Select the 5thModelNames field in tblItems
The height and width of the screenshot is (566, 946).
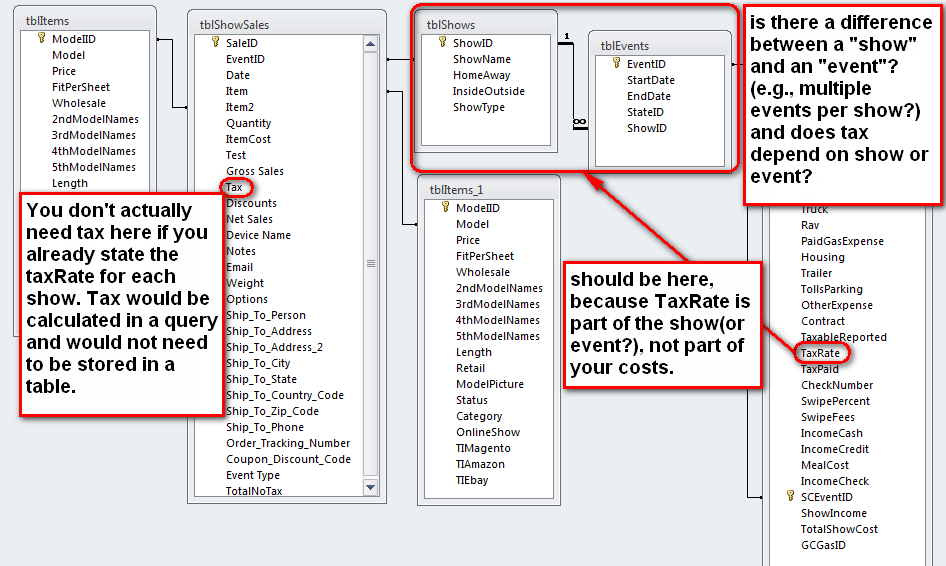(x=94, y=167)
